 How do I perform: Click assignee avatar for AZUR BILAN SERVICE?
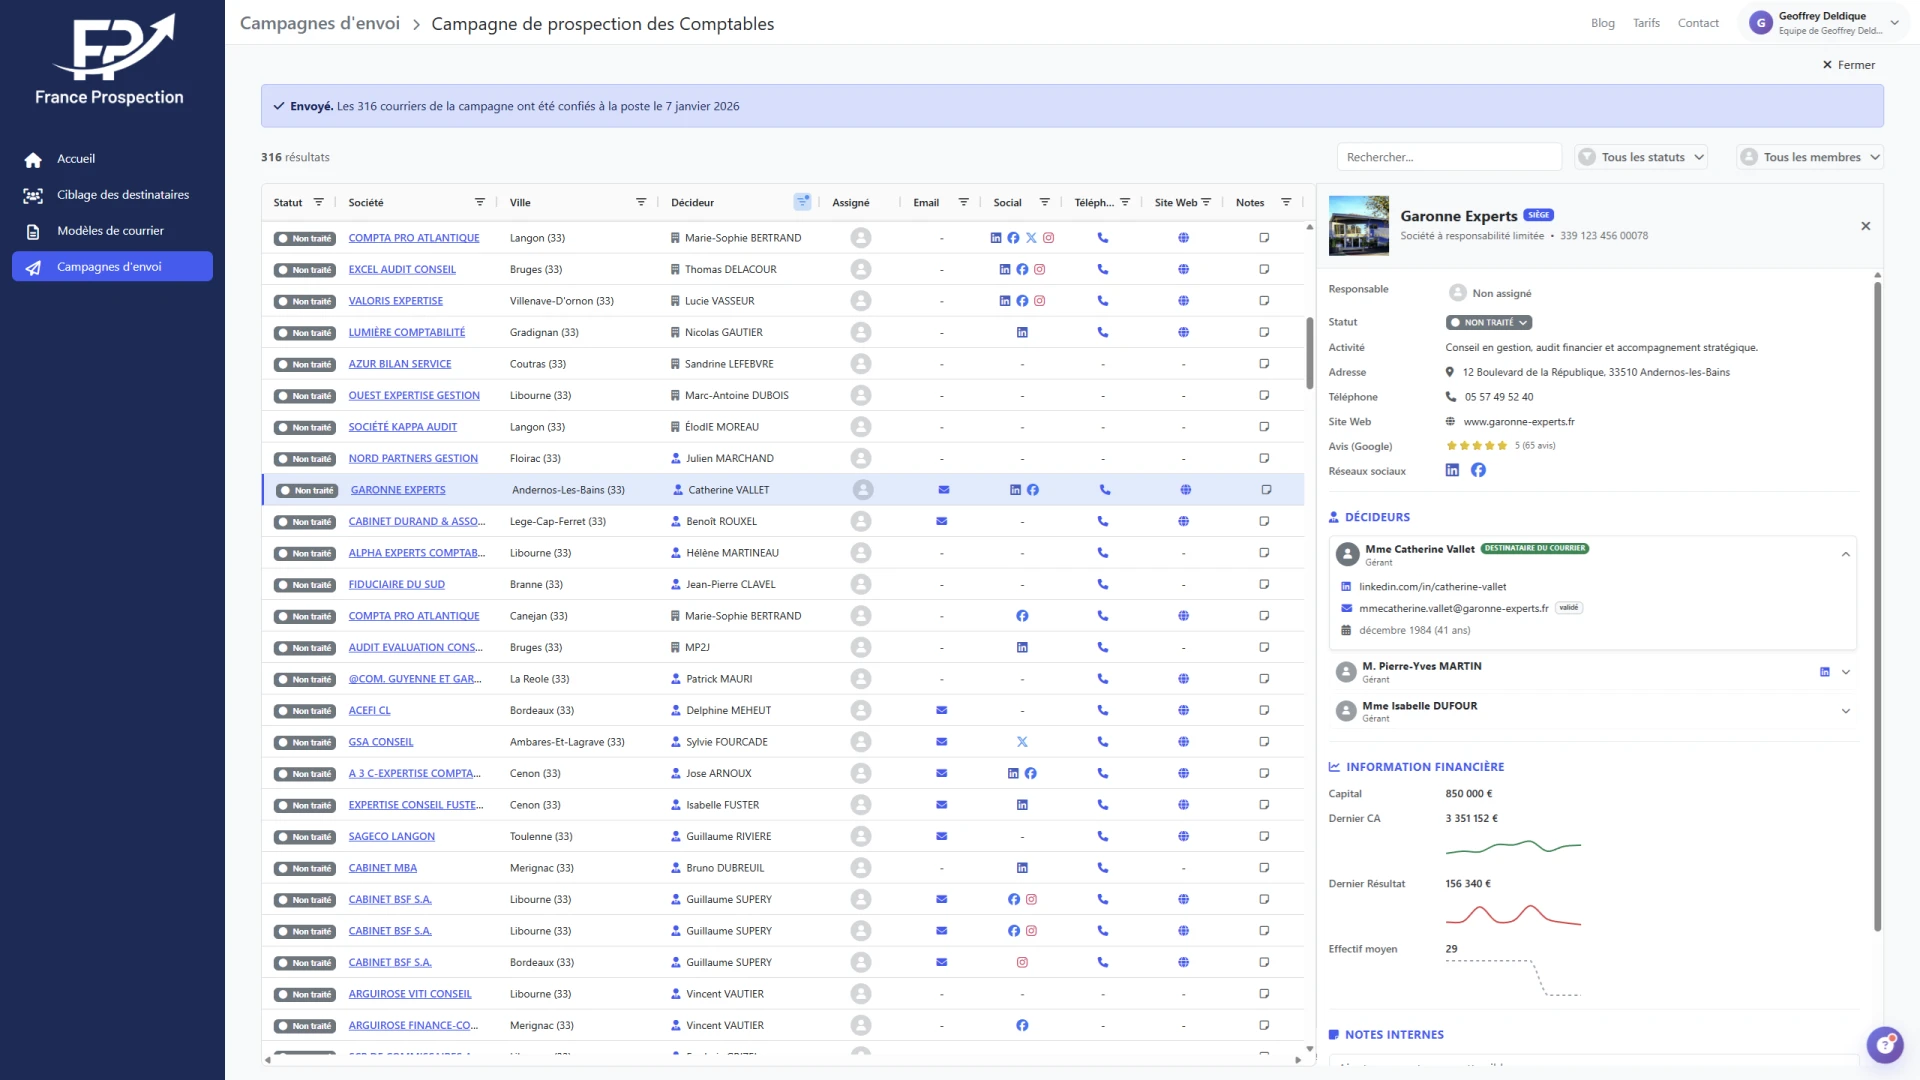coord(861,364)
